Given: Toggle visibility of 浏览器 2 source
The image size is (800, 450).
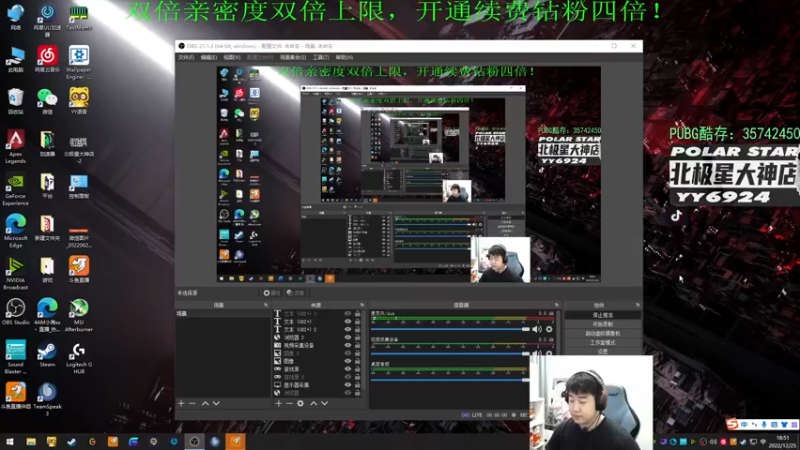Looking at the screenshot, I should tap(348, 337).
